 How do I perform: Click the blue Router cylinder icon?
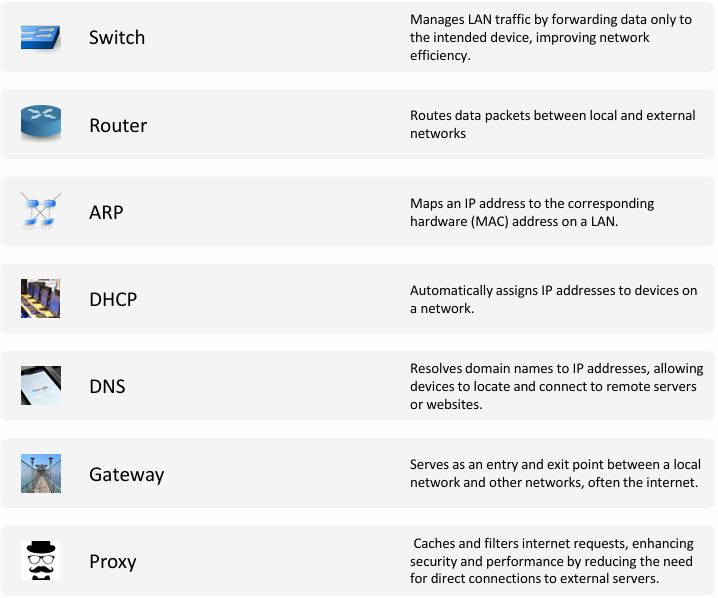41,123
